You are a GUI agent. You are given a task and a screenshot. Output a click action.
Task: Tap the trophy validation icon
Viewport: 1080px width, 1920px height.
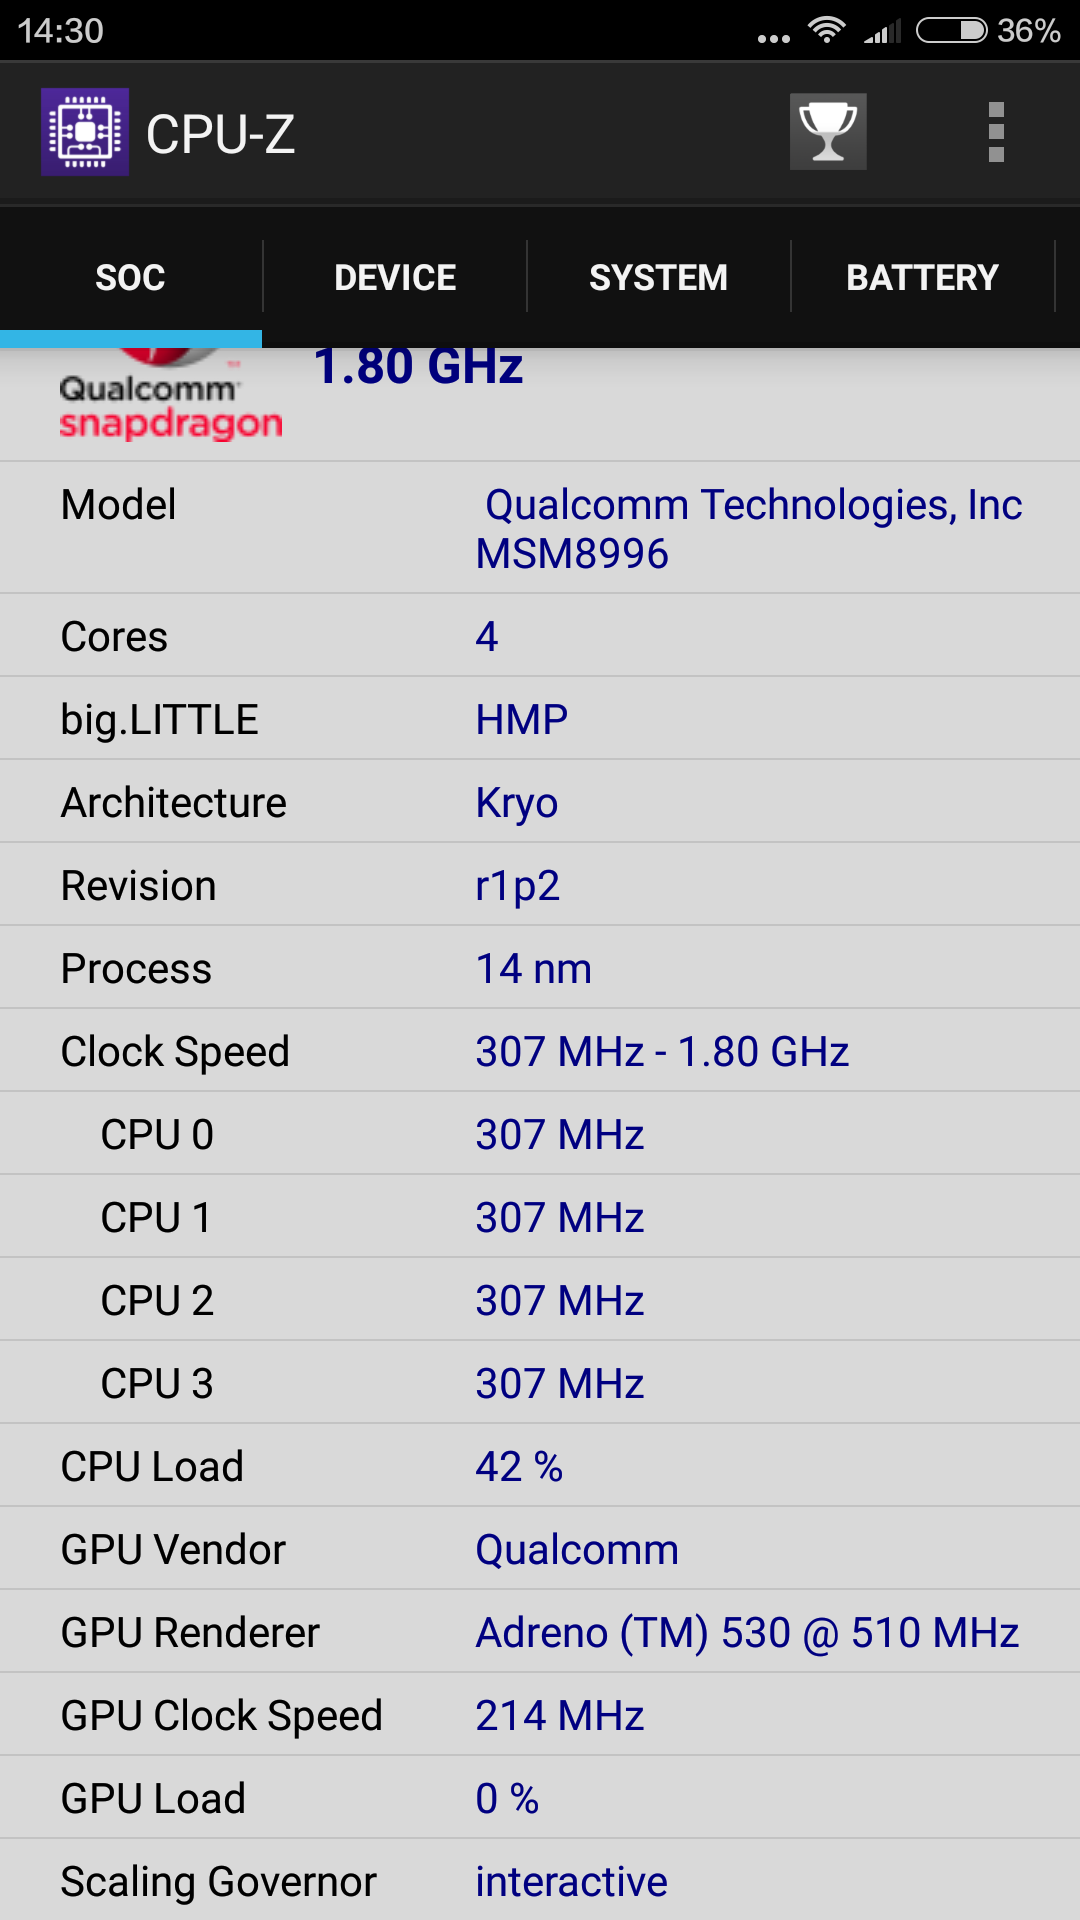(x=828, y=132)
